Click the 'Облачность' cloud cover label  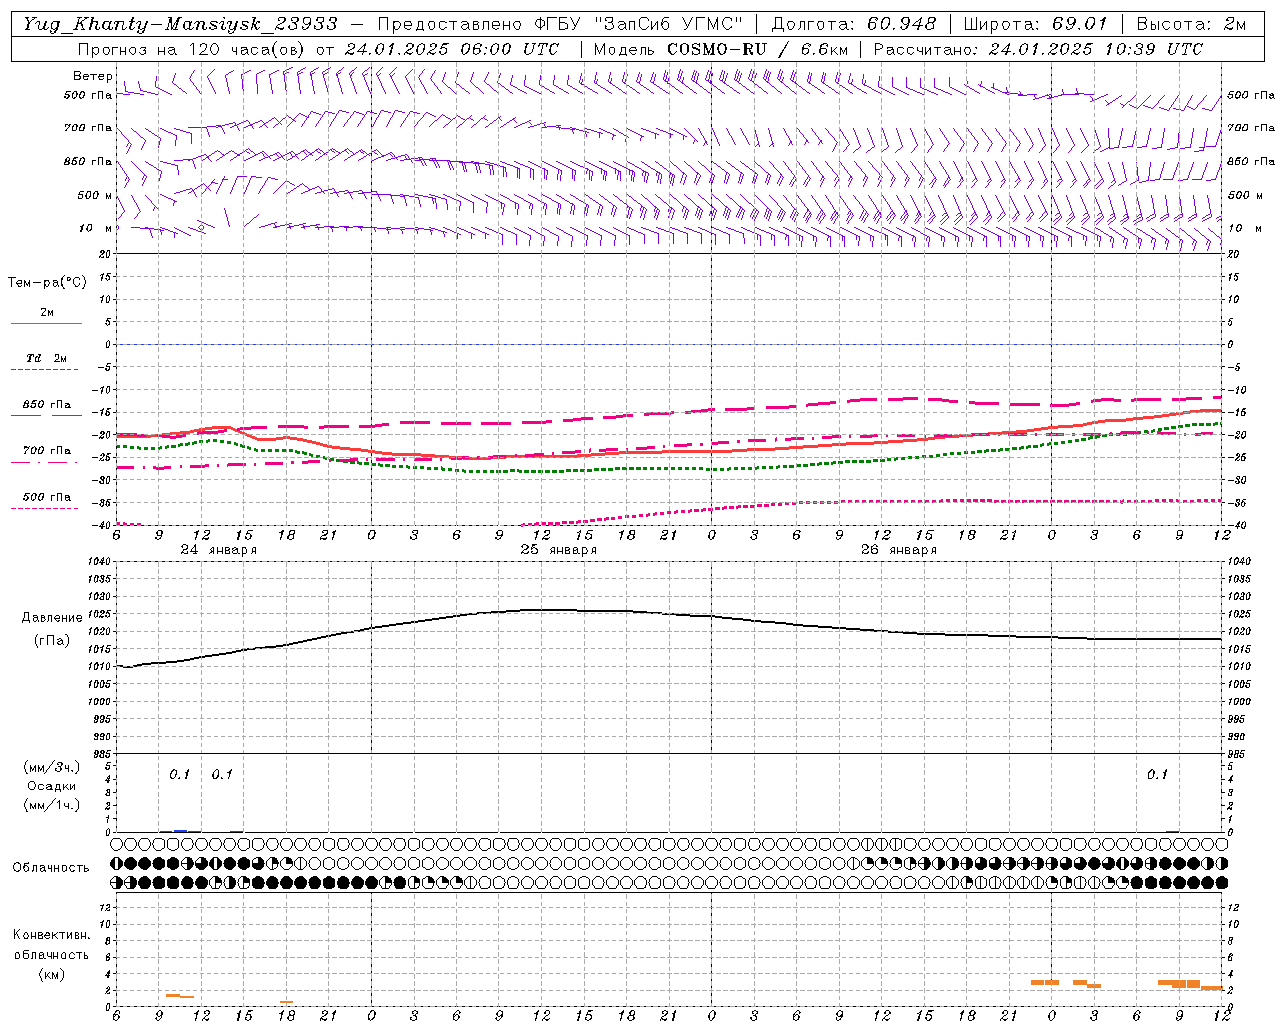[x=51, y=868]
